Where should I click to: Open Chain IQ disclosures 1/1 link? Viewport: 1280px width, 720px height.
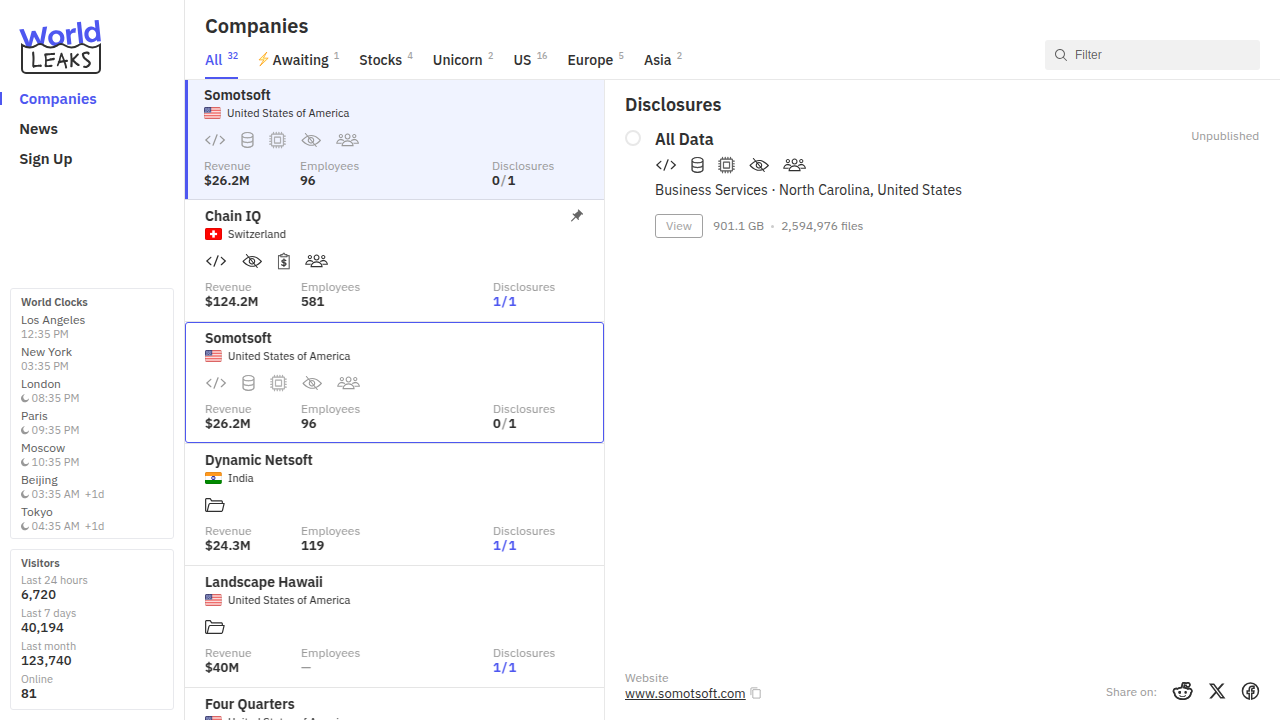(505, 301)
